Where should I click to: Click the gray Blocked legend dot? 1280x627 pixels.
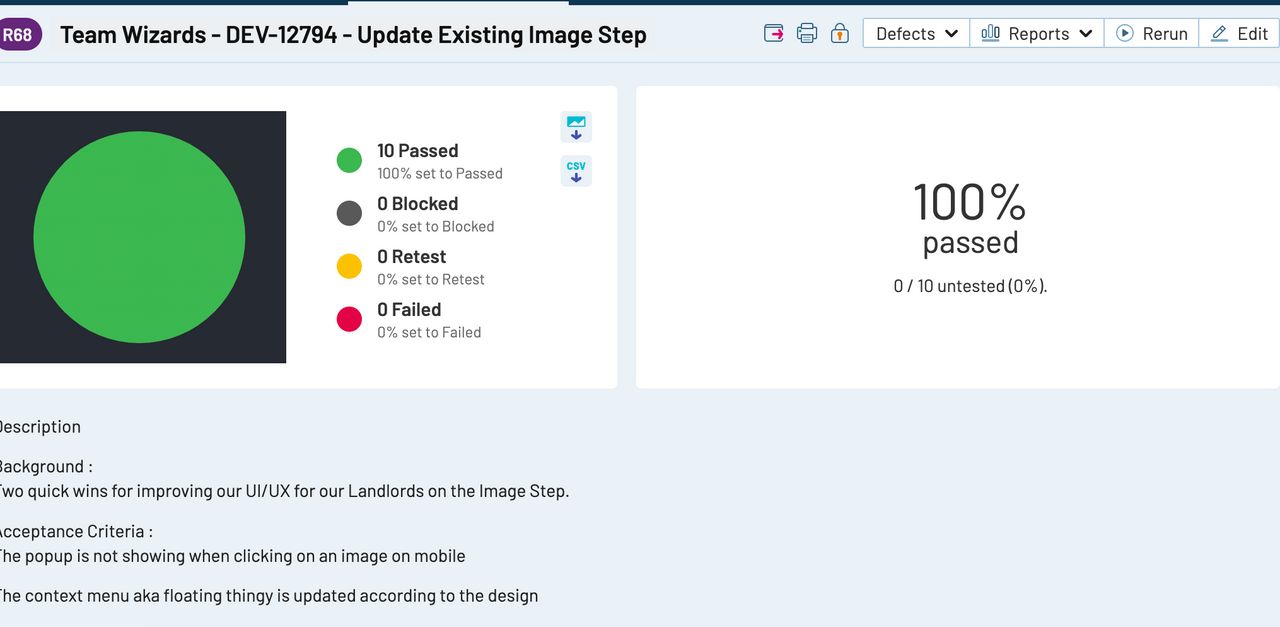point(349,213)
